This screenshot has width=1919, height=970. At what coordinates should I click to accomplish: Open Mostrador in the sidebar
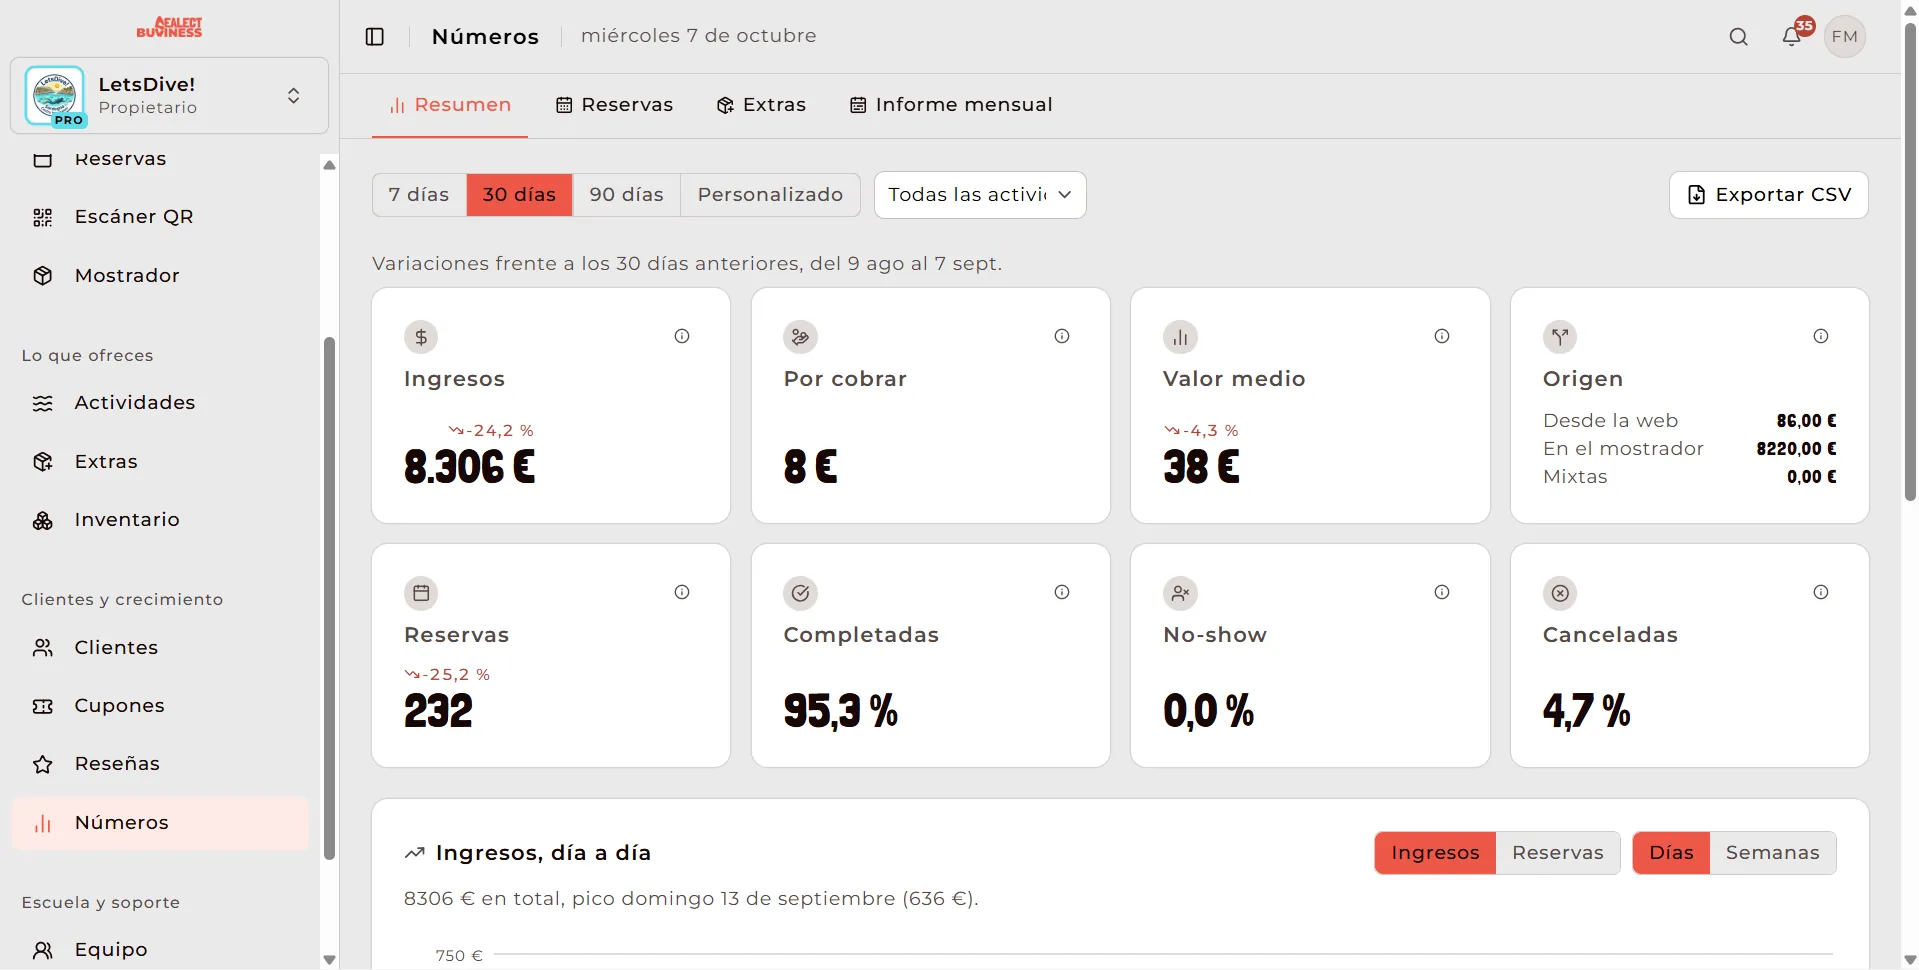160,275
